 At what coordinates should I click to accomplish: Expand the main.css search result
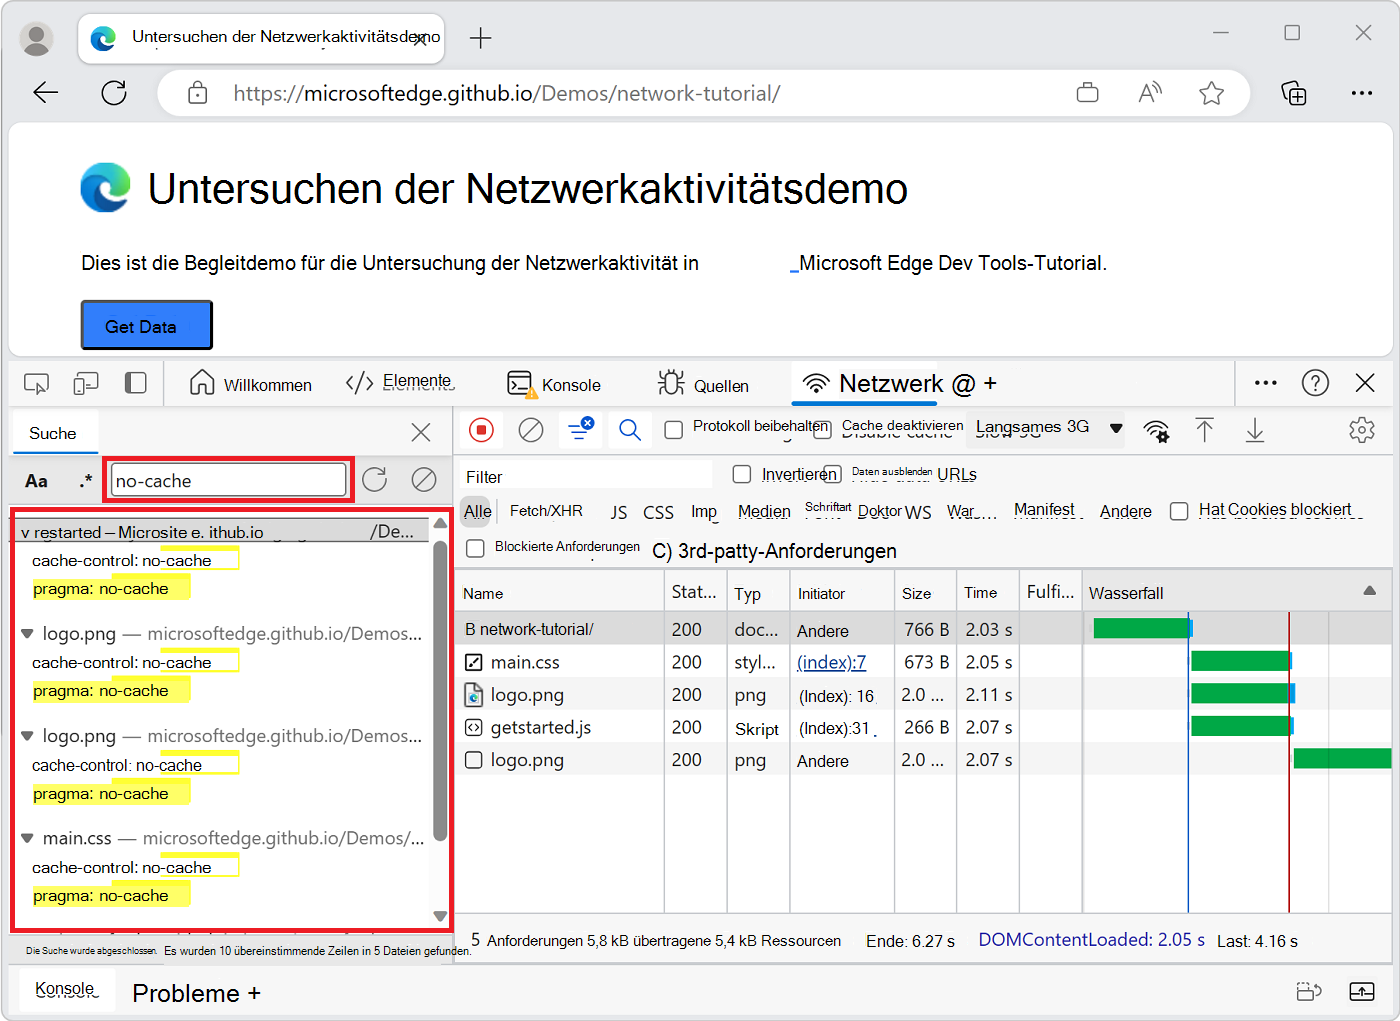tap(27, 838)
